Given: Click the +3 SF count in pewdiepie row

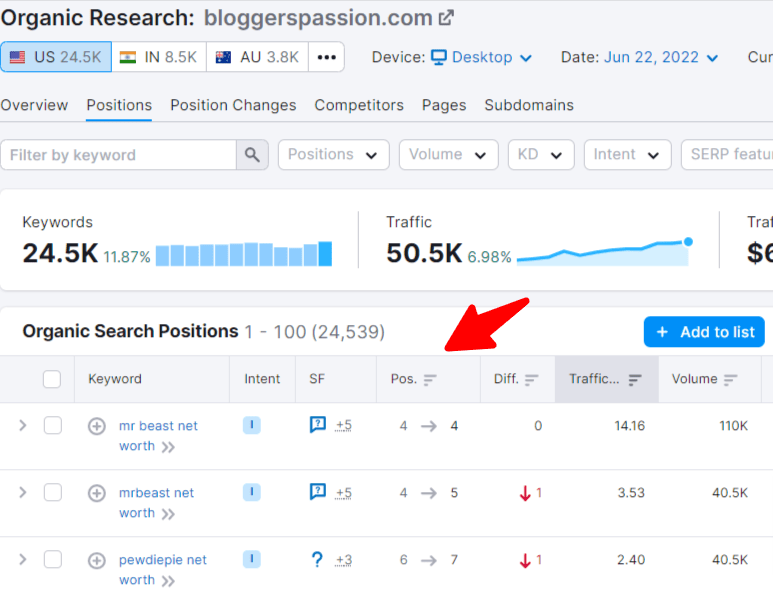Looking at the screenshot, I should pos(344,559).
